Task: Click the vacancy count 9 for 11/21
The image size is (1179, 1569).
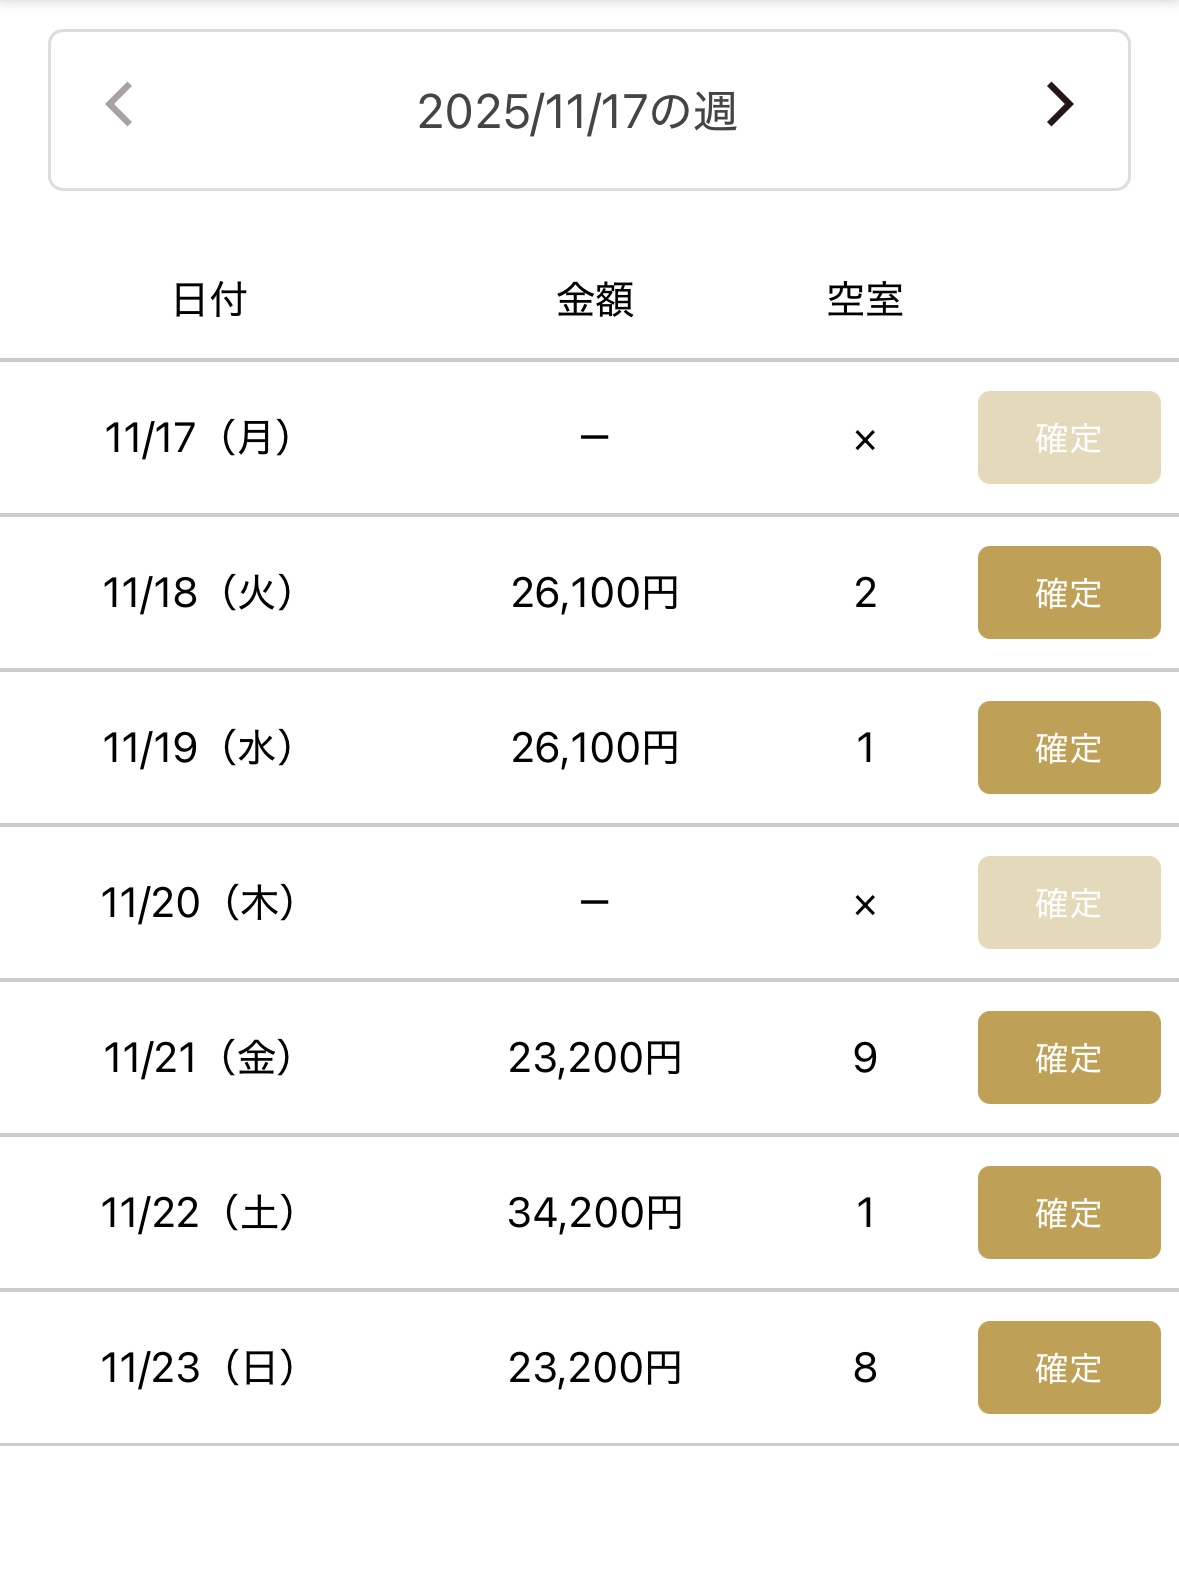Action: [x=865, y=1058]
